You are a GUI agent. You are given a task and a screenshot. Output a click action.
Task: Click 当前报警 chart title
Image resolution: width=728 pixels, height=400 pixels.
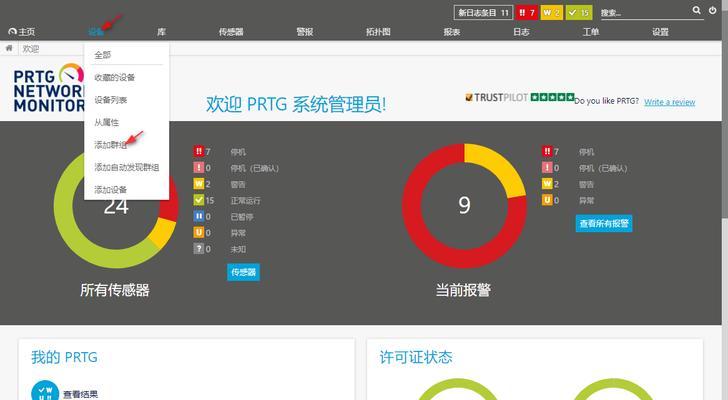(463, 290)
